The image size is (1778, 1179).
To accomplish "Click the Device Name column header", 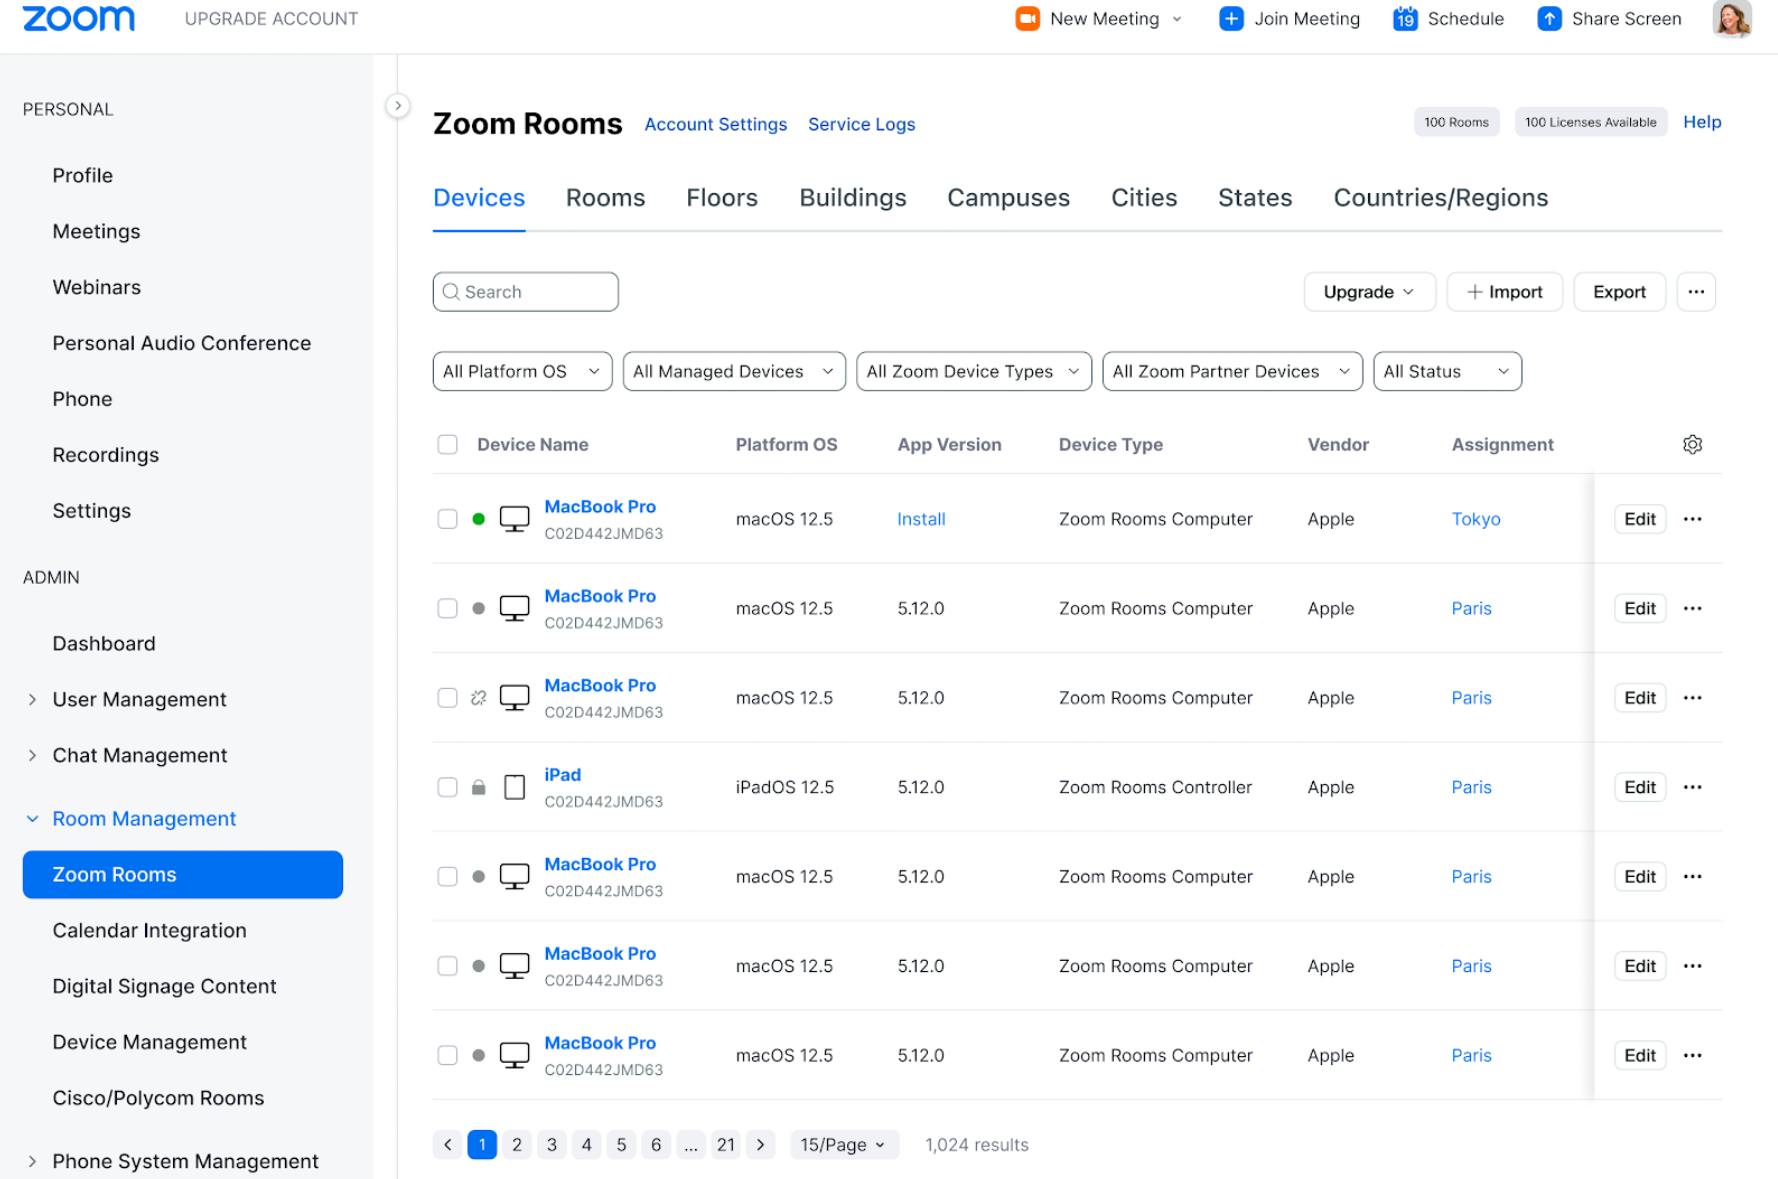I will tap(532, 445).
